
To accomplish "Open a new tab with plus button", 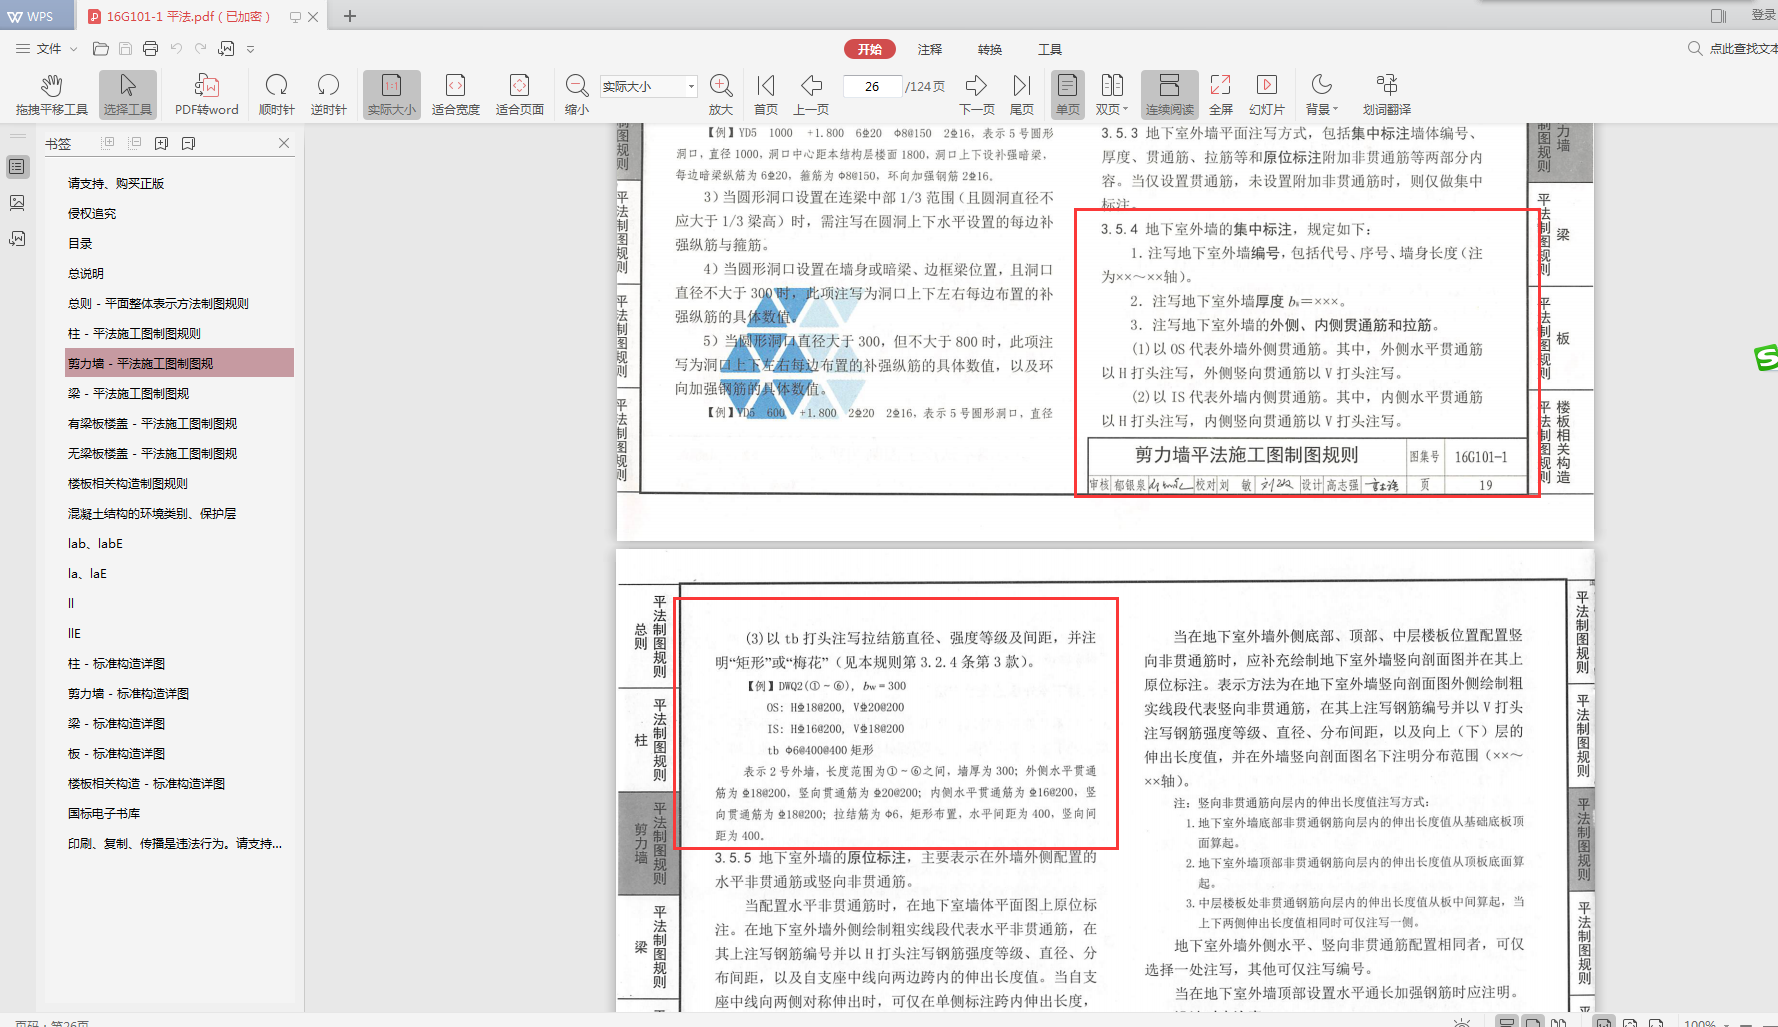I will (x=350, y=16).
